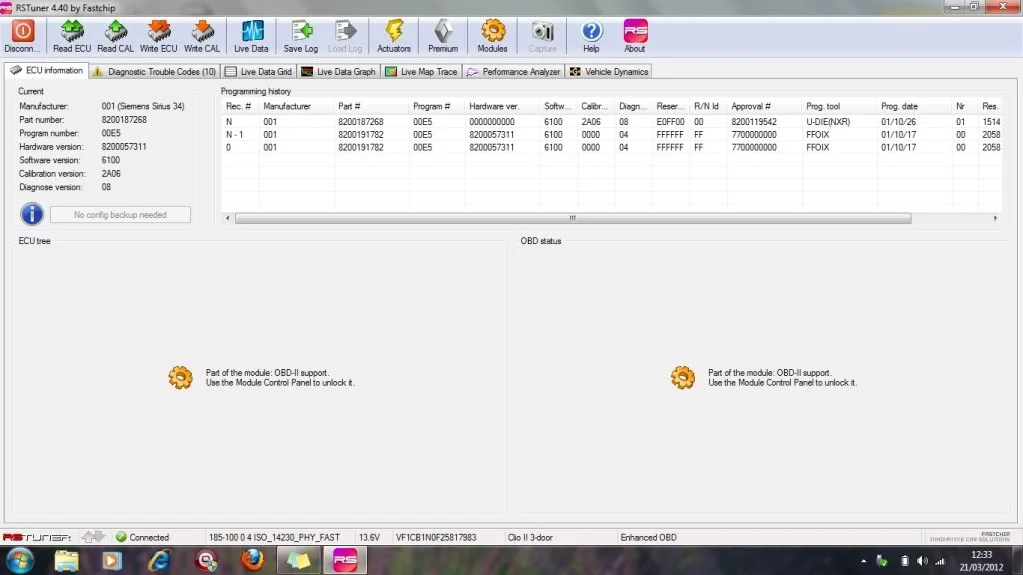Image resolution: width=1023 pixels, height=575 pixels.
Task: Click the Manufacturer value 001 (Siemens Sirius 34)
Action: click(143, 106)
